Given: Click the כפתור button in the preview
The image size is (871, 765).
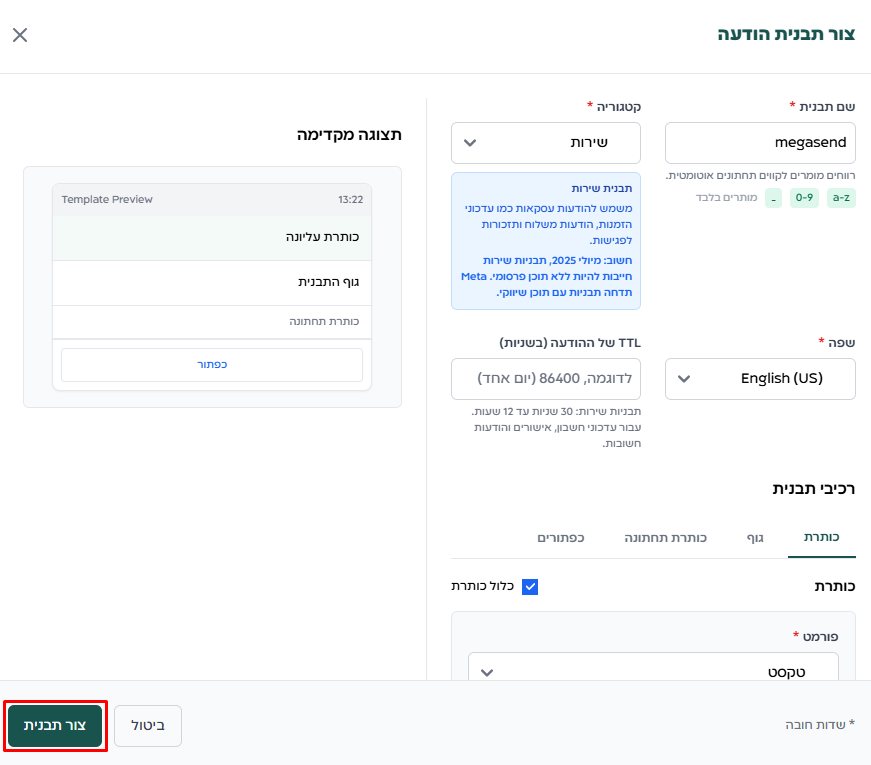Looking at the screenshot, I should (x=212, y=365).
